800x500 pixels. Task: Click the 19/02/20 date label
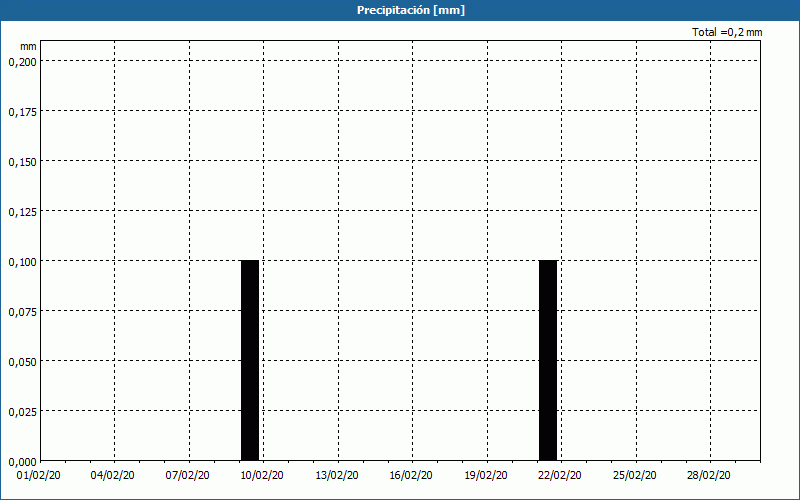coord(486,476)
